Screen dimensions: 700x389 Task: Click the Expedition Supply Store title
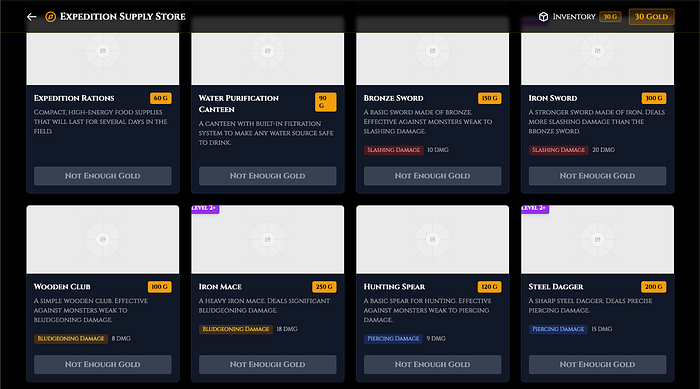pos(122,17)
